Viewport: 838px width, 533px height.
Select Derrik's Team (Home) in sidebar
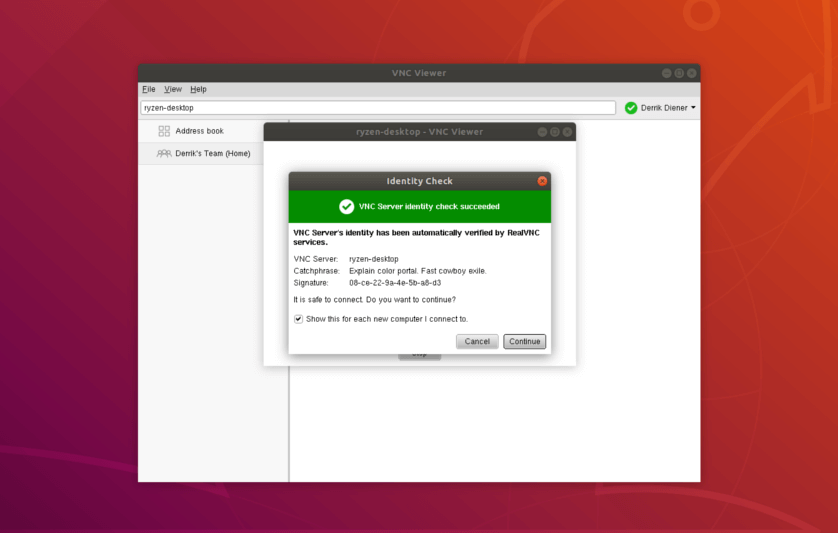click(x=212, y=153)
